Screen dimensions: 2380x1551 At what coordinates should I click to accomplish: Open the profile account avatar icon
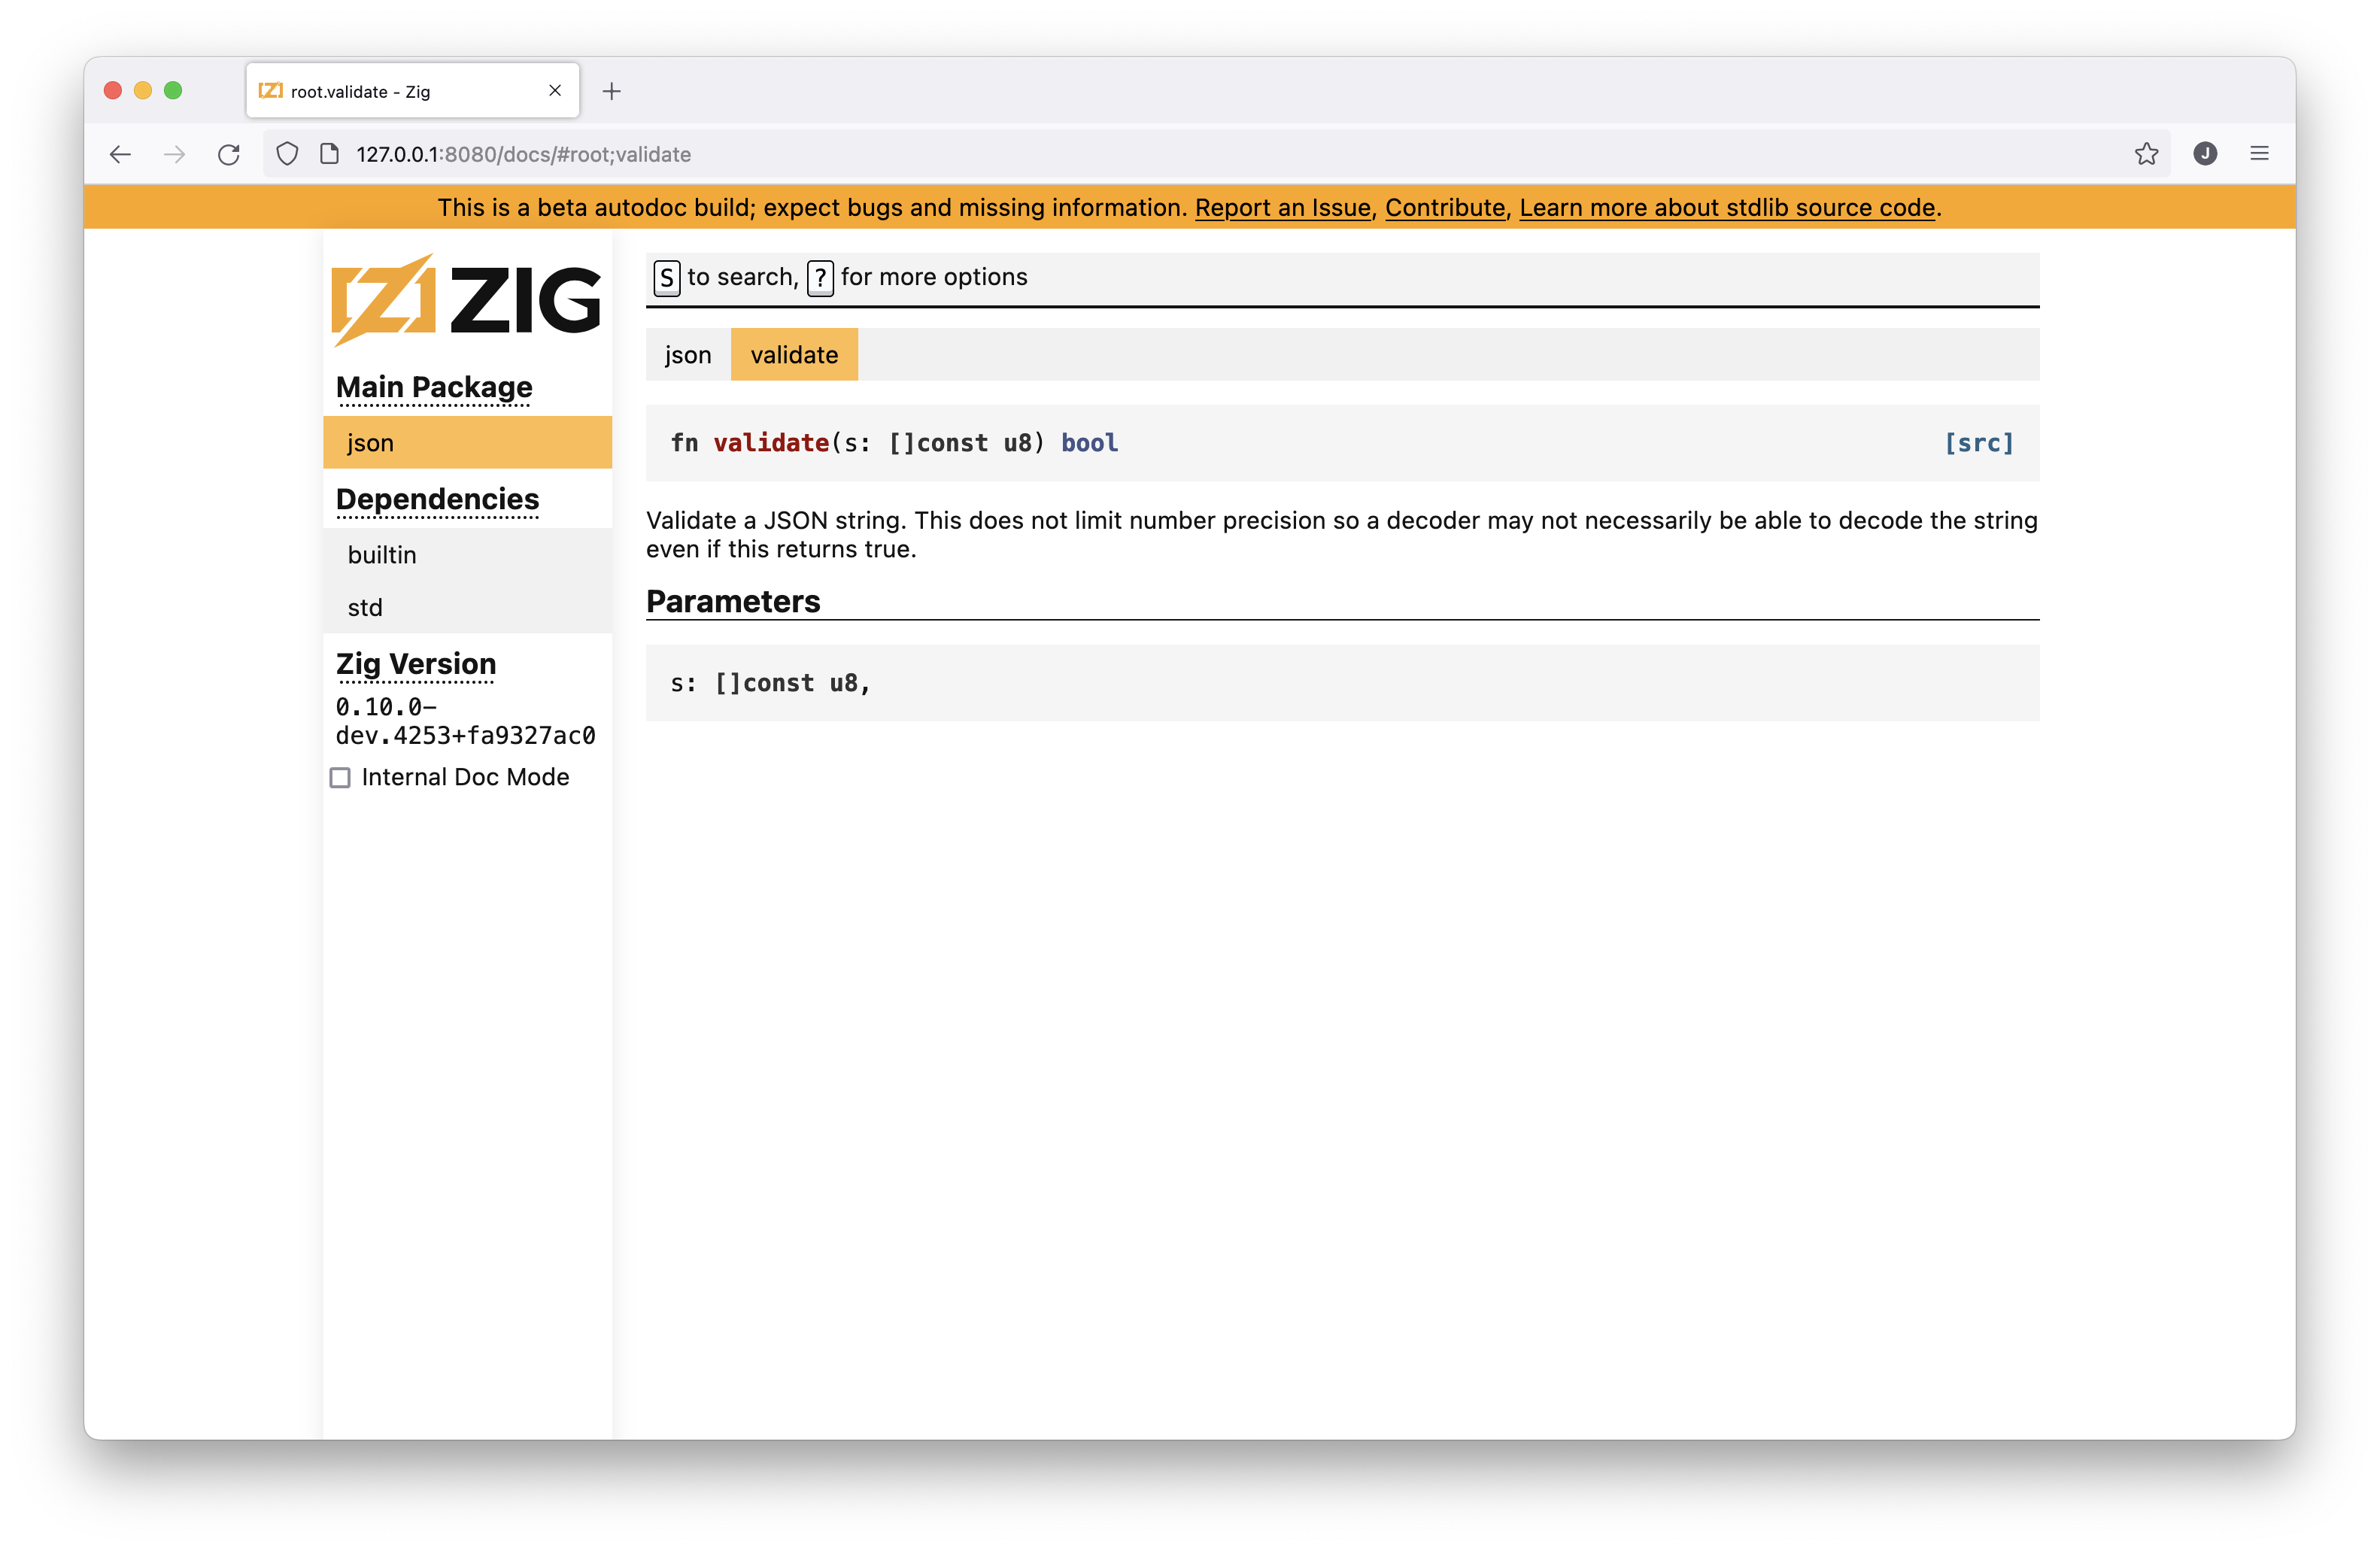pos(2205,154)
